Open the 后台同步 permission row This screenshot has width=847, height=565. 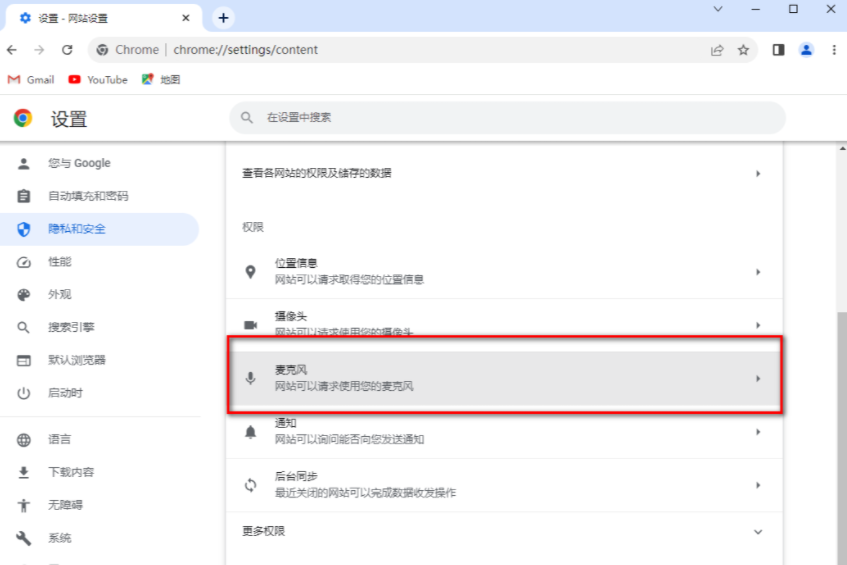504,485
